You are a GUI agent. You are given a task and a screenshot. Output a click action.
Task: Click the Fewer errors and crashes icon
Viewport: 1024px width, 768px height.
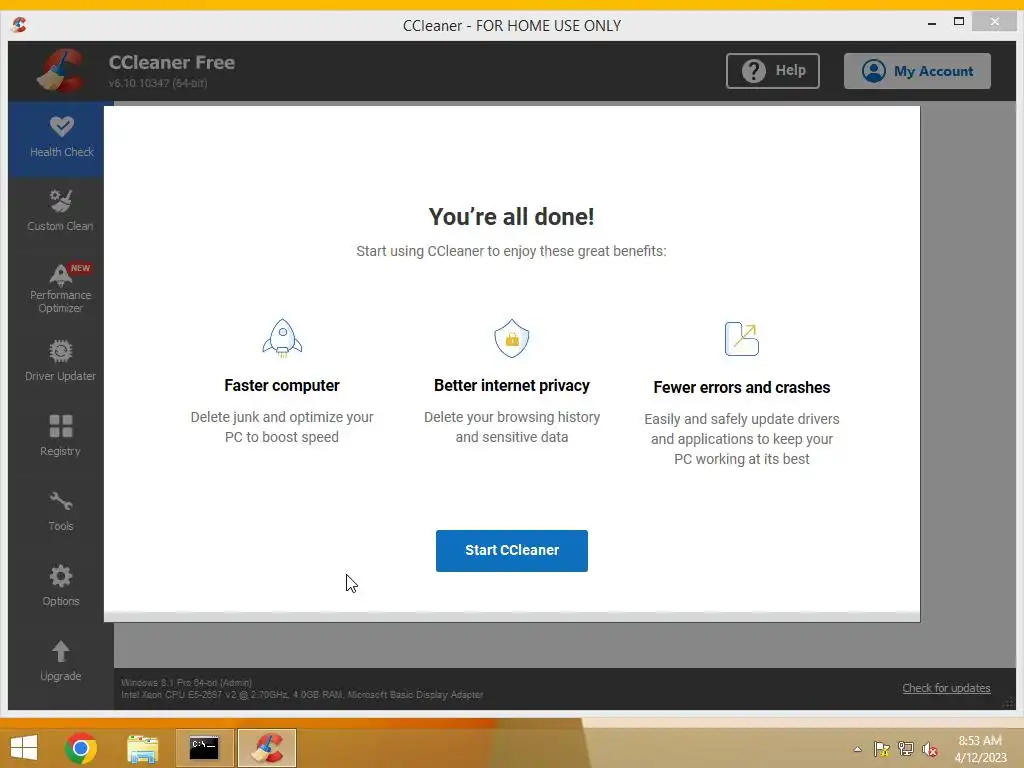pyautogui.click(x=741, y=338)
